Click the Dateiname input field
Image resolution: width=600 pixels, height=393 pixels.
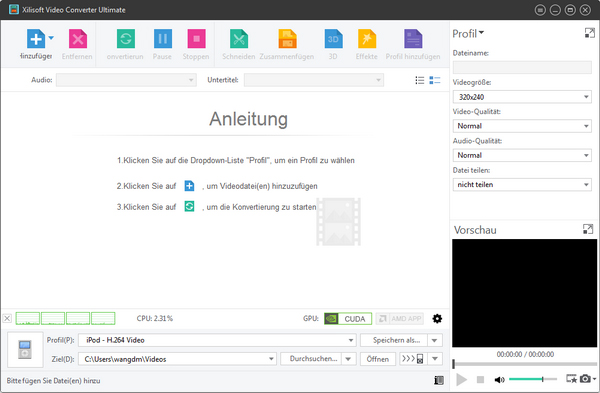pos(522,67)
